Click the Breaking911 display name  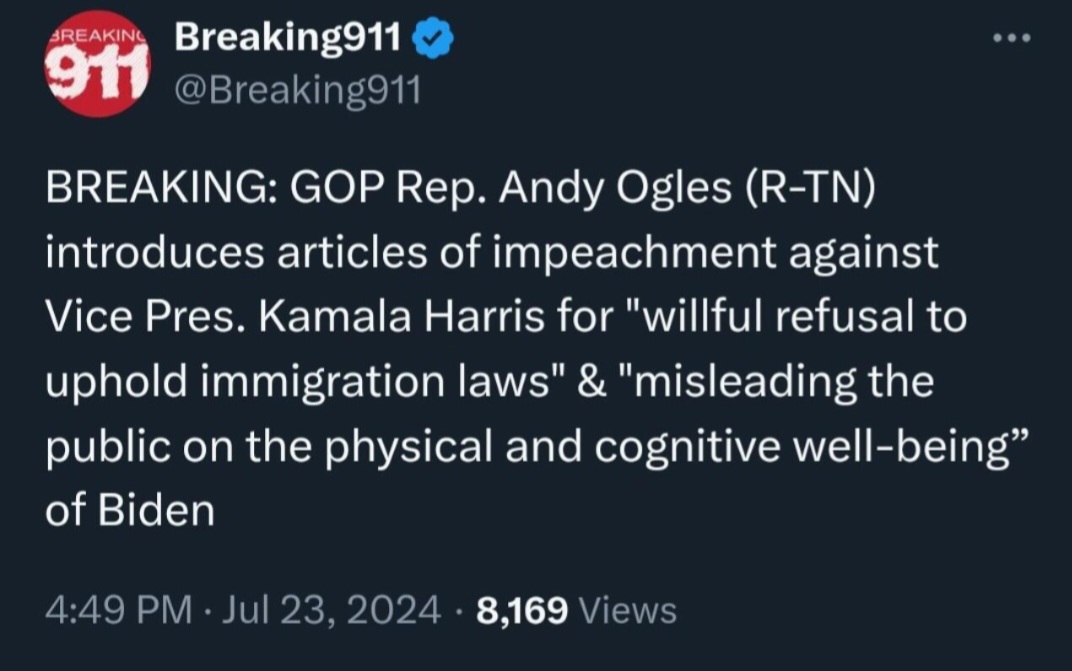(288, 39)
